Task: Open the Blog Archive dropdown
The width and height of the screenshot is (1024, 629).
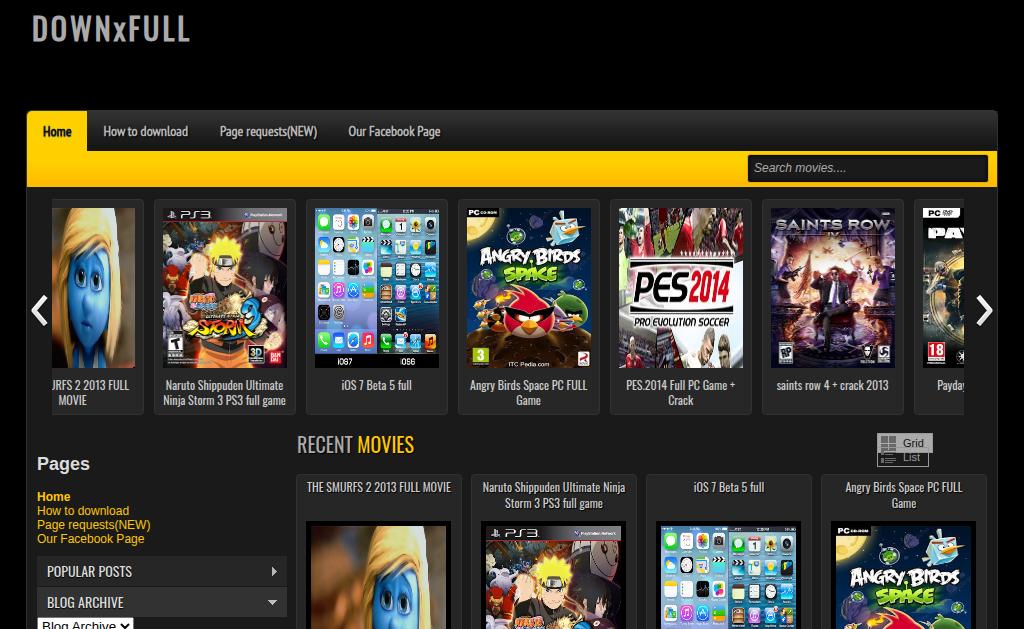Action: tap(86, 624)
